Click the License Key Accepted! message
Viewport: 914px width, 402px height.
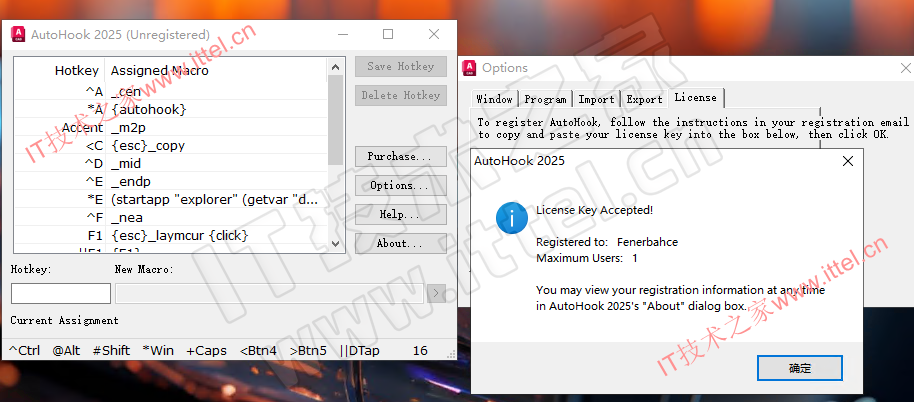pos(595,210)
